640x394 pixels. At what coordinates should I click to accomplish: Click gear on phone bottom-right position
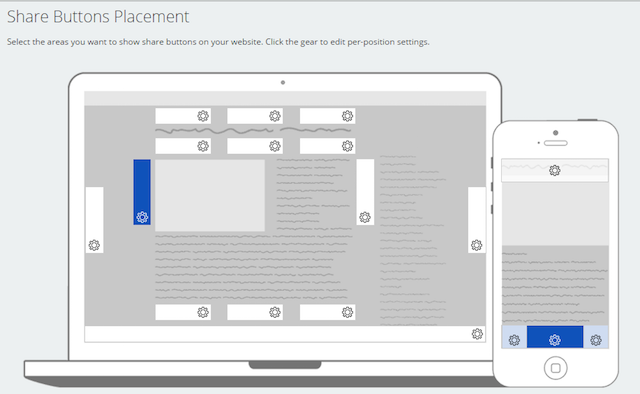point(596,340)
